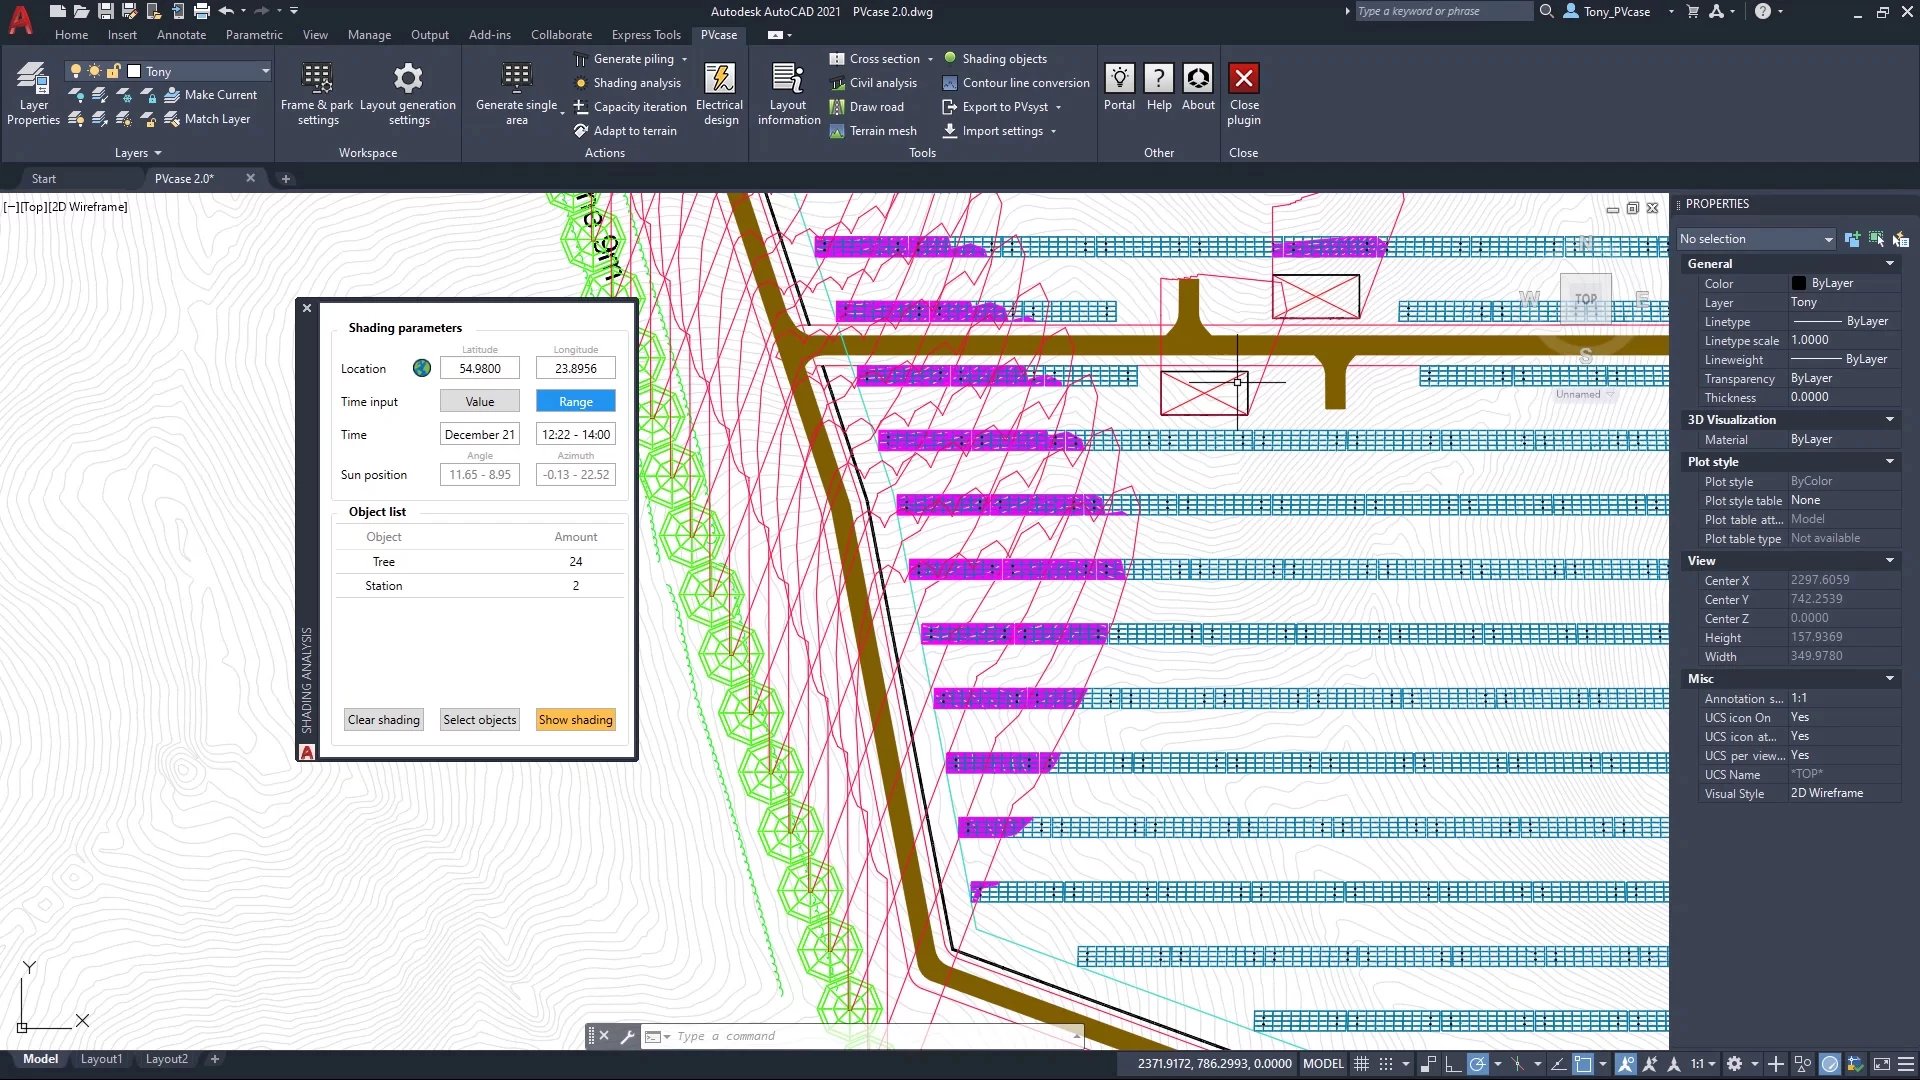The width and height of the screenshot is (1920, 1080).
Task: Open the Start file tab
Action: pos(43,179)
